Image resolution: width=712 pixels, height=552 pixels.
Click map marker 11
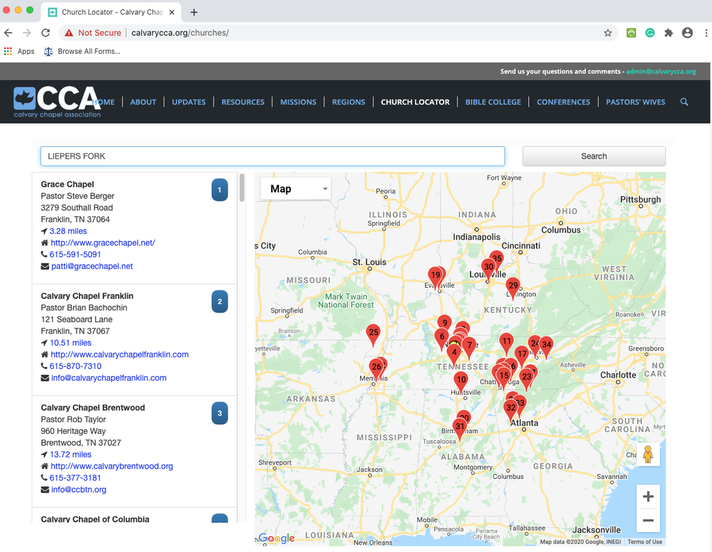pos(506,343)
